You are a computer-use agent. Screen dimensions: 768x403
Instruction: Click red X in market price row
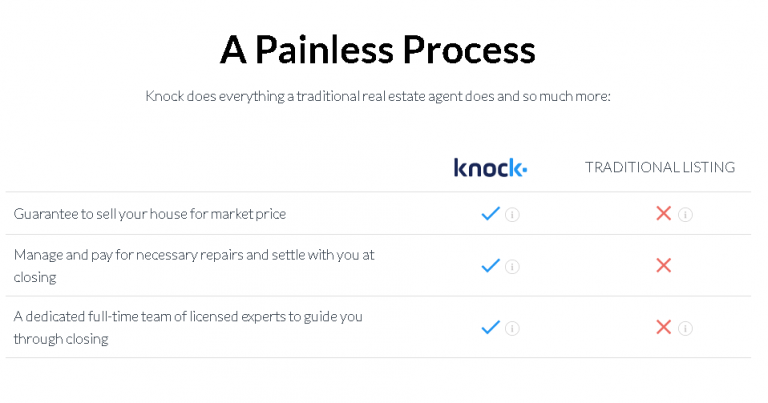(x=664, y=213)
